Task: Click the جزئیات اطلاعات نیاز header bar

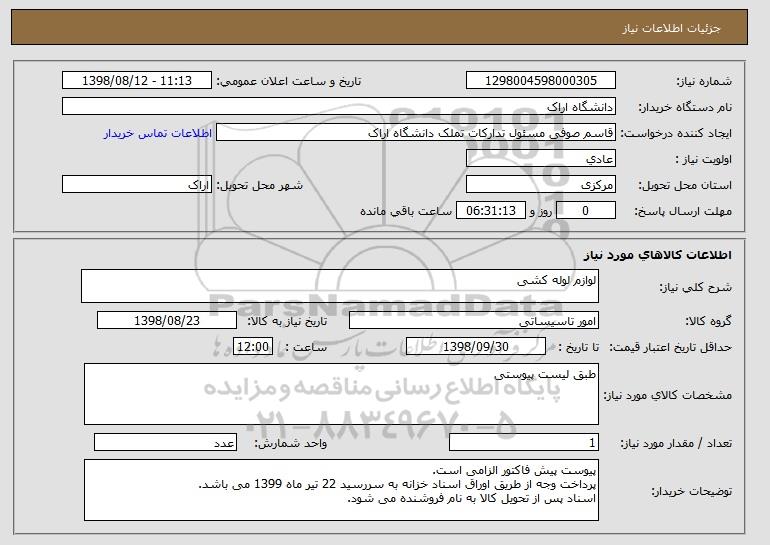Action: [x=379, y=27]
